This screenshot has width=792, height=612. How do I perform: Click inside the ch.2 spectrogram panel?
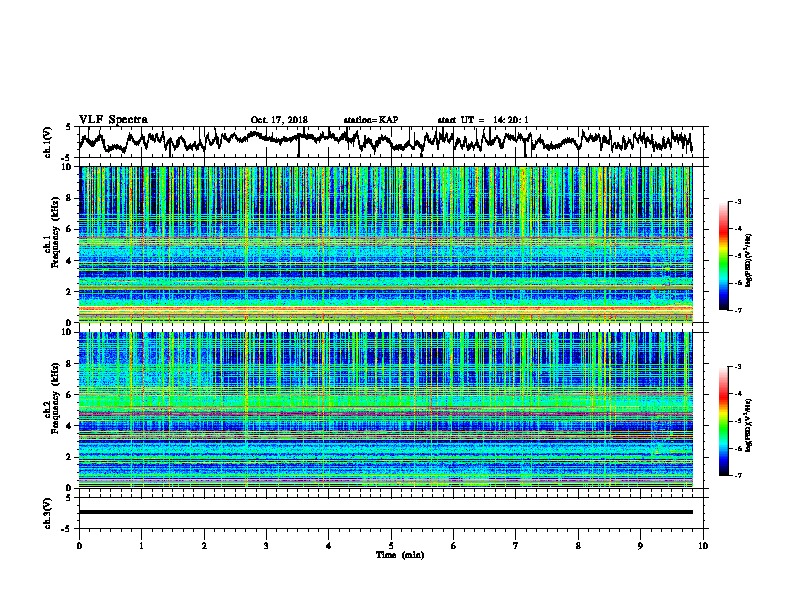pyautogui.click(x=385, y=410)
